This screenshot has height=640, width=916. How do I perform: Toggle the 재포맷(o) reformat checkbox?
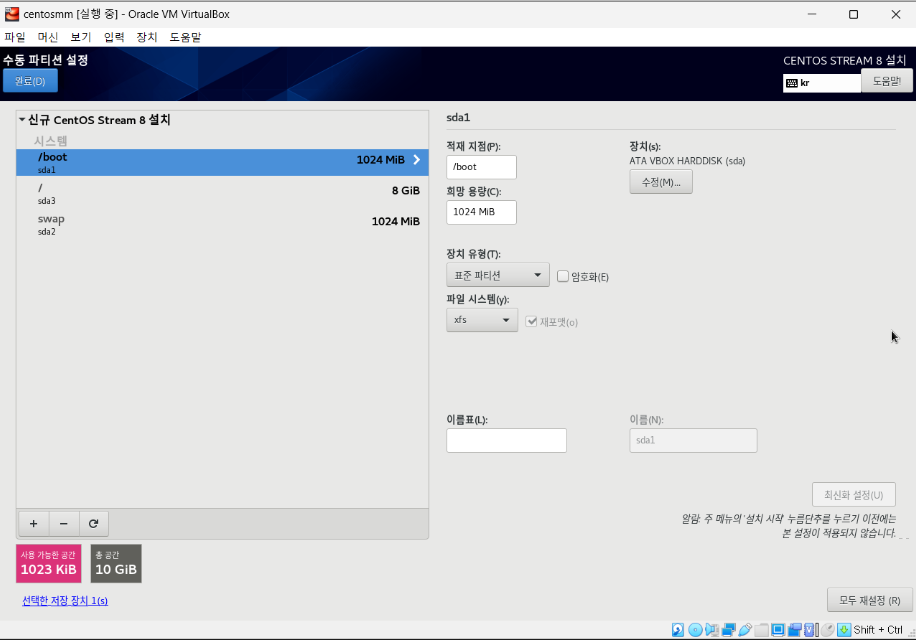pos(531,321)
